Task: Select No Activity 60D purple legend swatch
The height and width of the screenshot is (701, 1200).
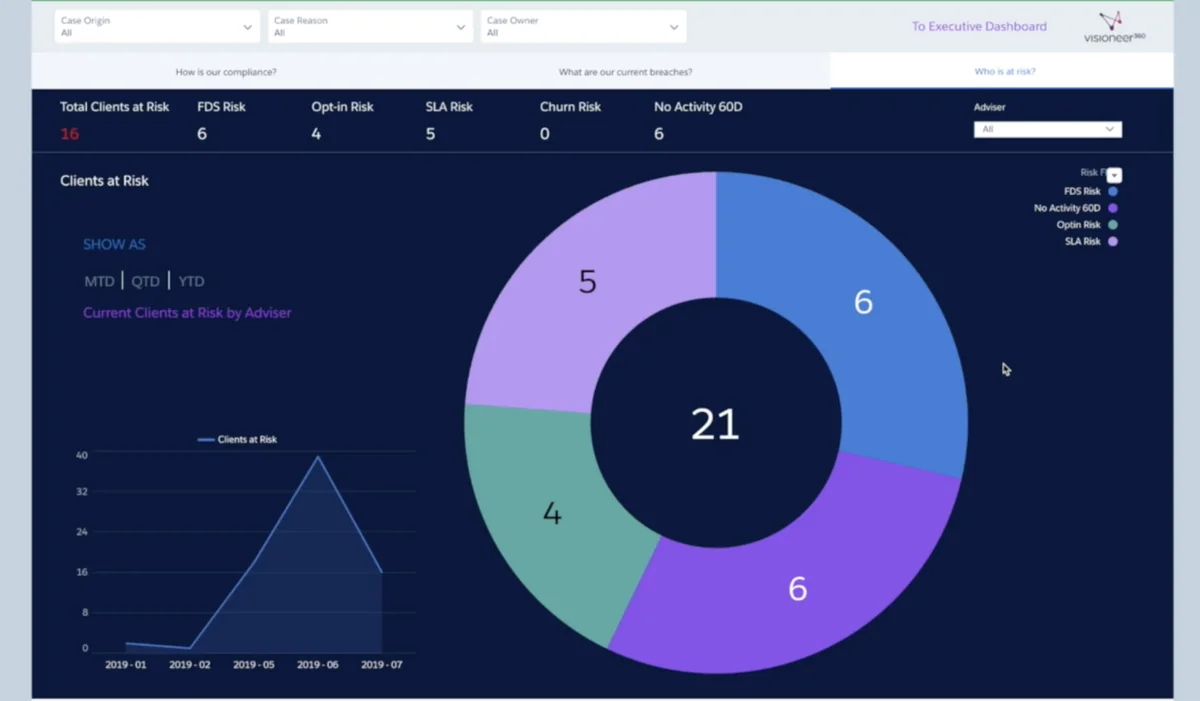Action: coord(1113,208)
